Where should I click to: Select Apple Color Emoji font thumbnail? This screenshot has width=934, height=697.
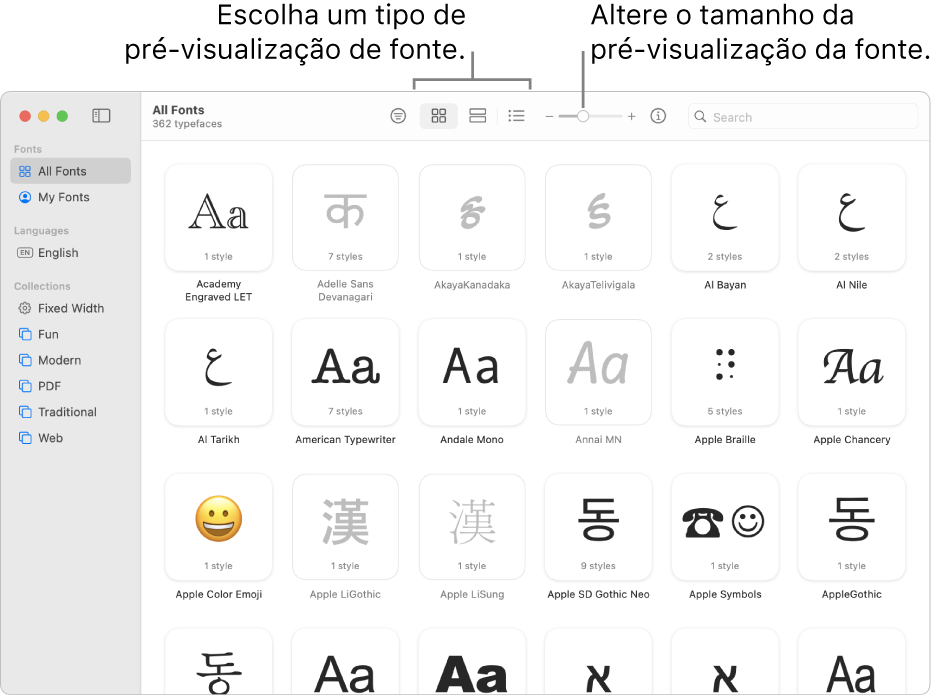[x=219, y=527]
